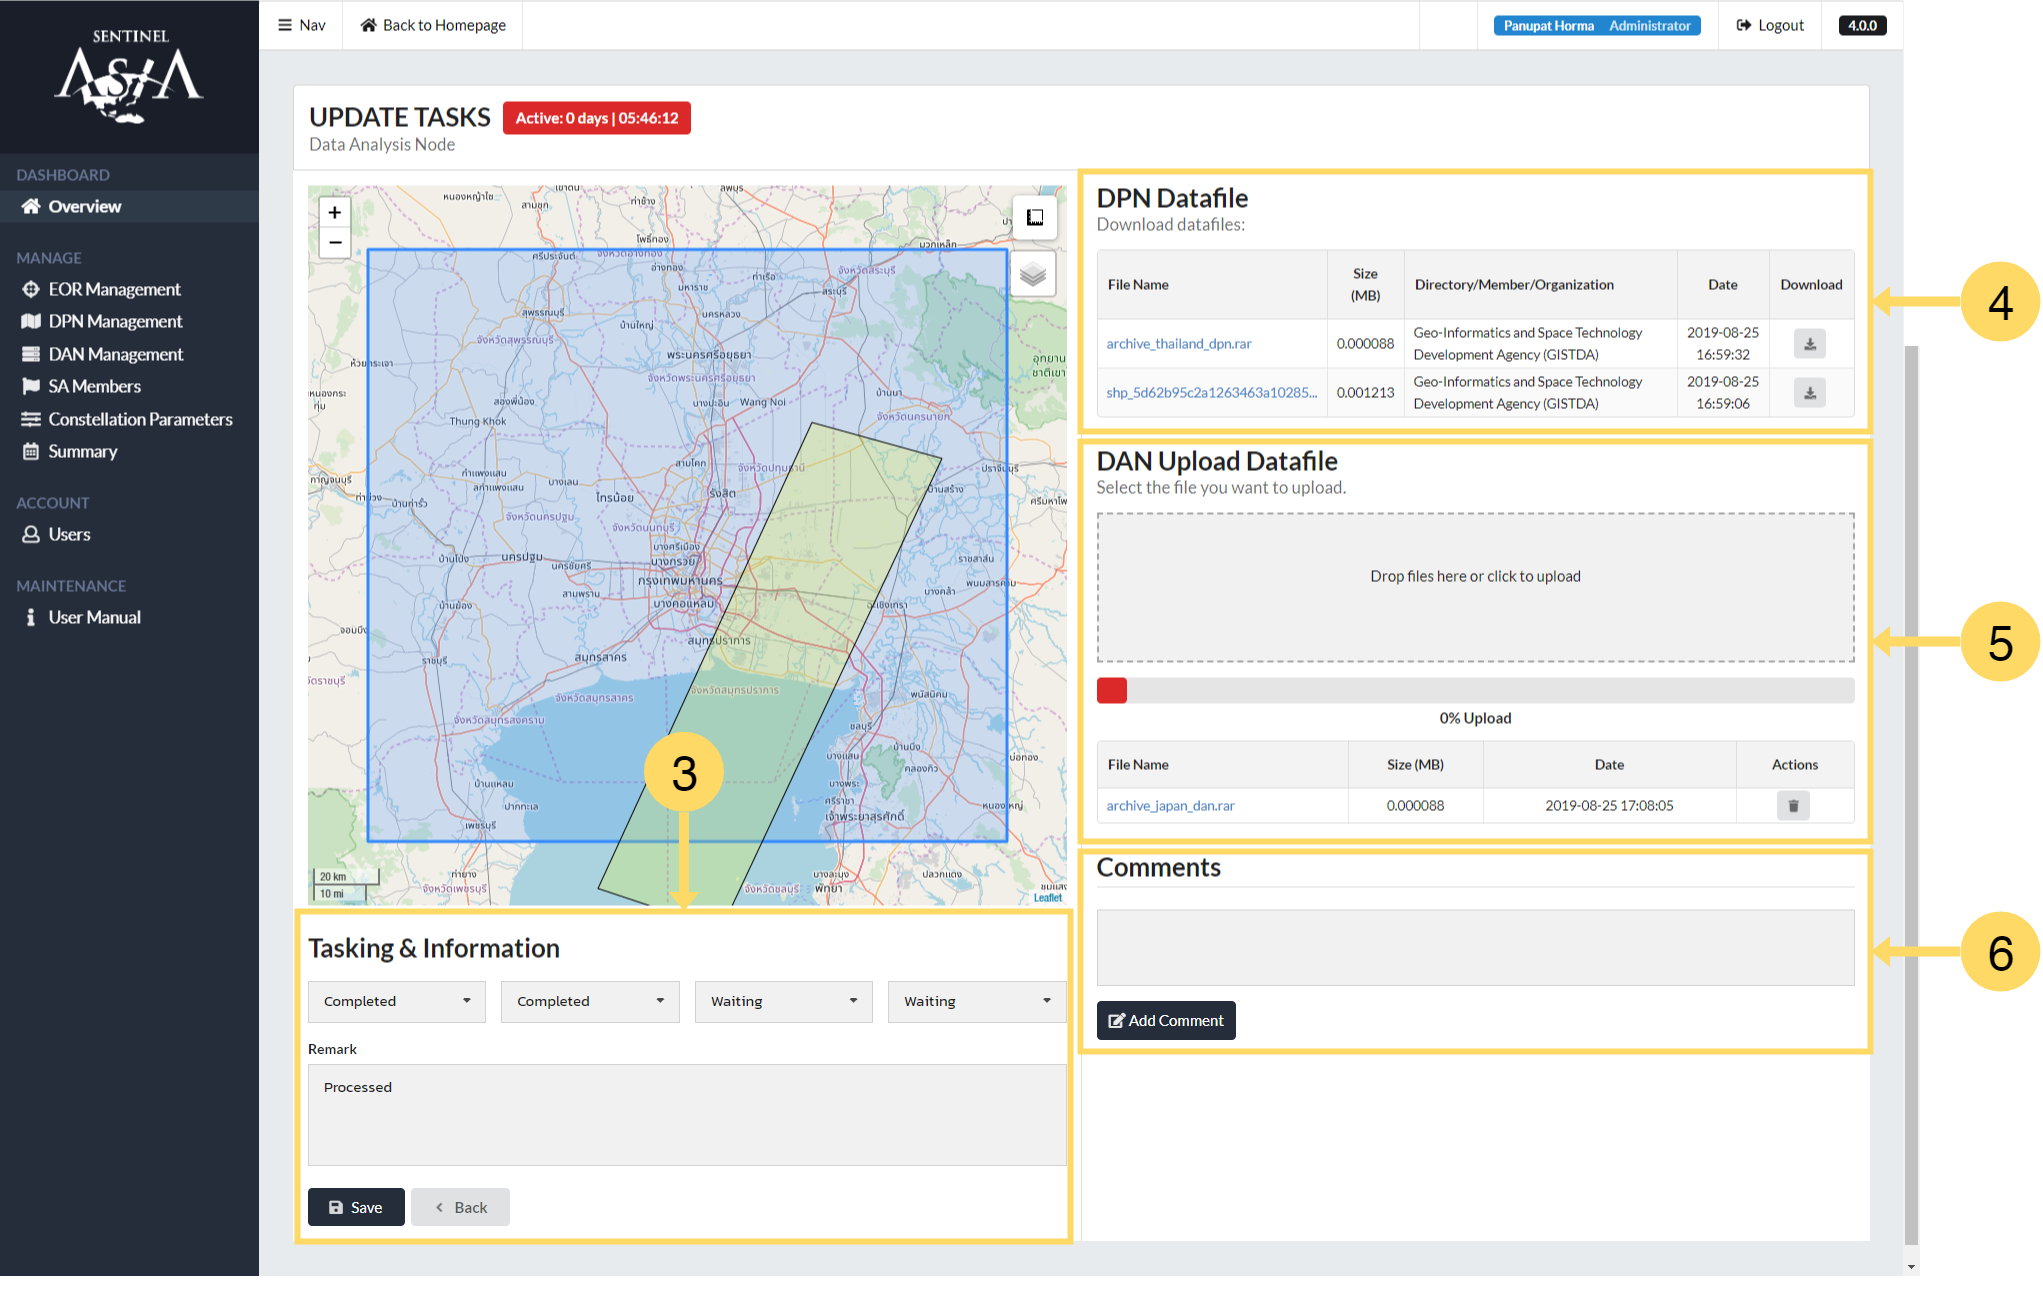
Task: Zoom in on the map
Action: (335, 212)
